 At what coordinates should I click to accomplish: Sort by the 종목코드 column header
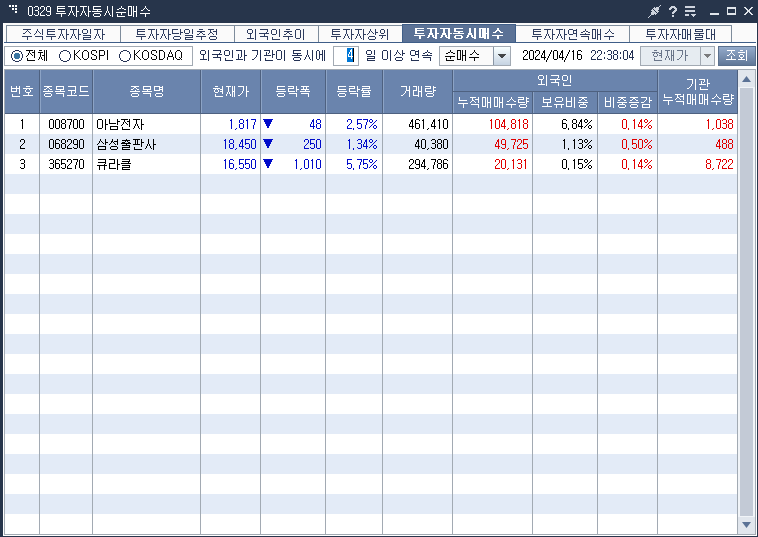(66, 92)
